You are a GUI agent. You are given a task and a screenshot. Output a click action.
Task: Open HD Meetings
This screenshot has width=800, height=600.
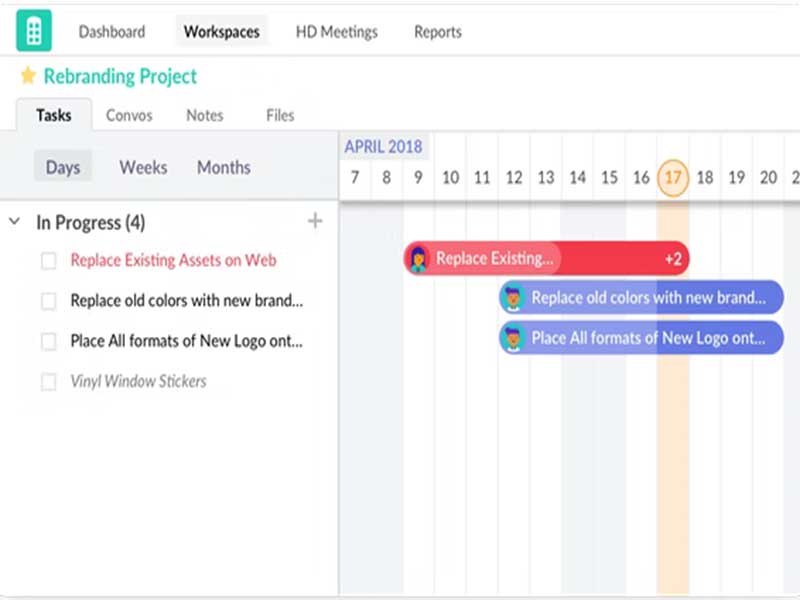pyautogui.click(x=337, y=32)
